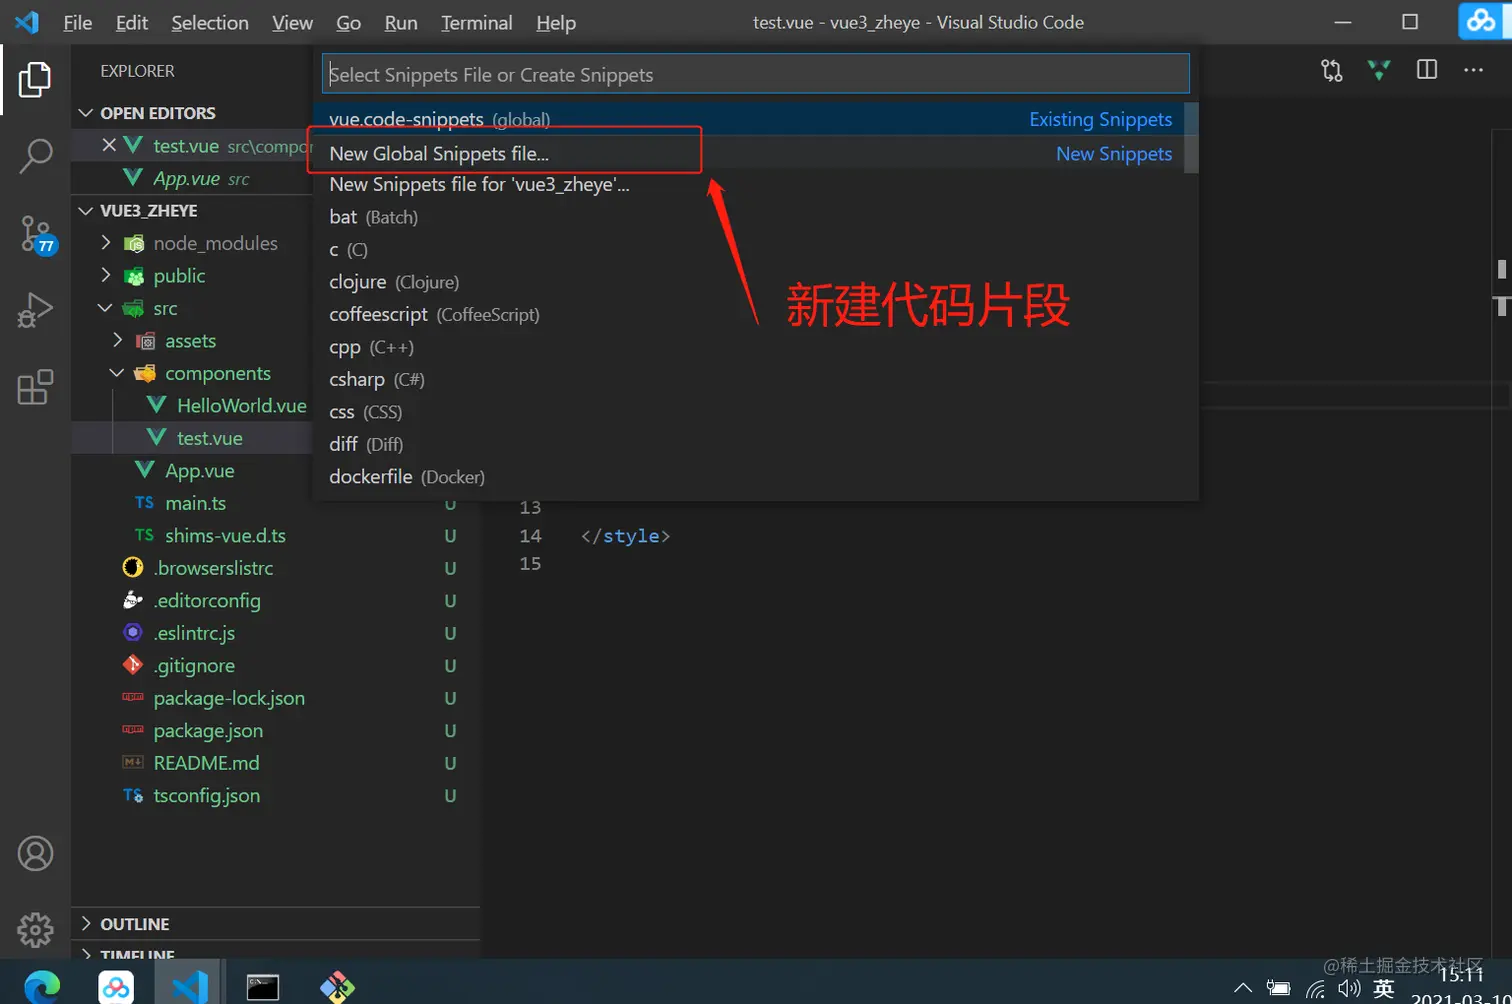This screenshot has height=1004, width=1512.
Task: Select the csharp (C#) snippet language
Action: pyautogui.click(x=749, y=379)
